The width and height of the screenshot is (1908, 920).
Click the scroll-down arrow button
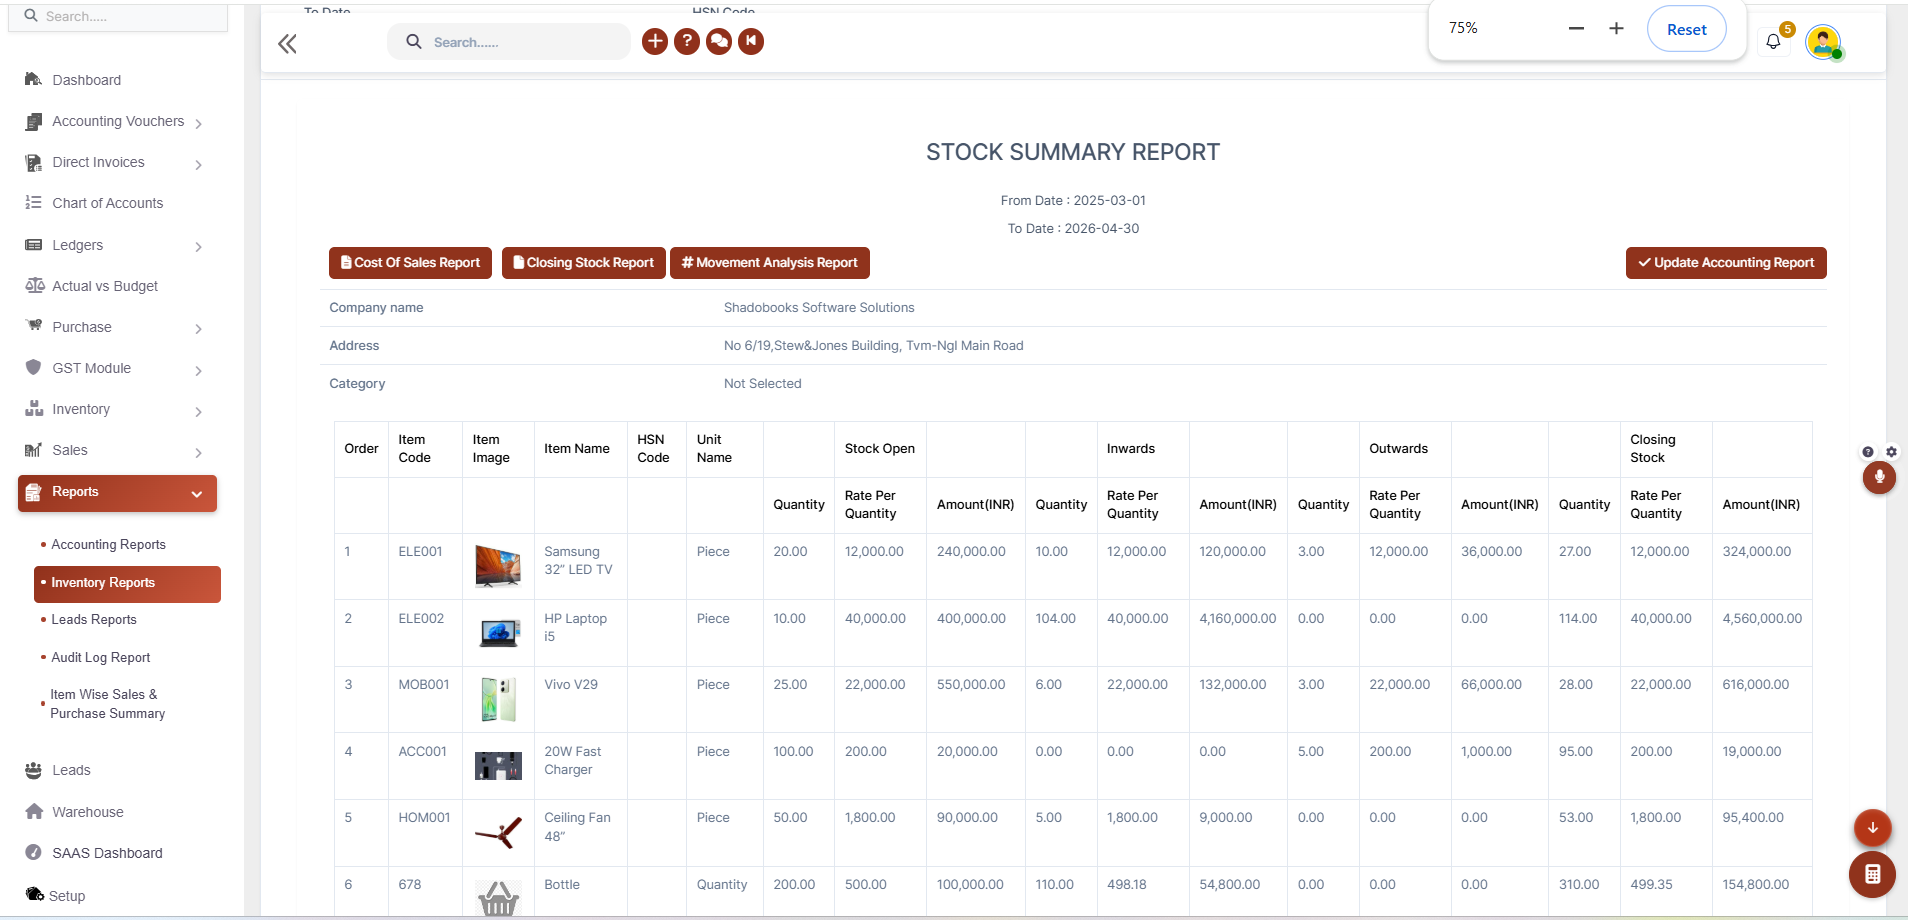click(x=1872, y=828)
